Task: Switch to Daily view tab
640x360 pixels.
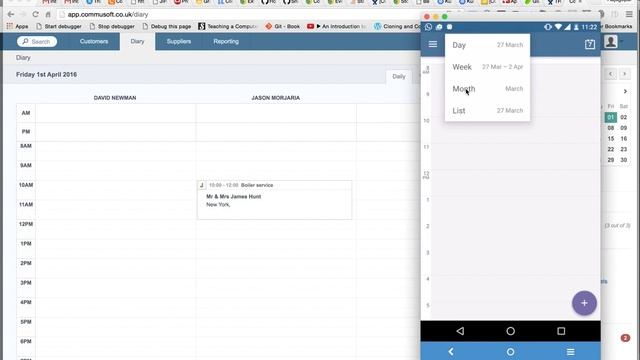Action: click(399, 76)
